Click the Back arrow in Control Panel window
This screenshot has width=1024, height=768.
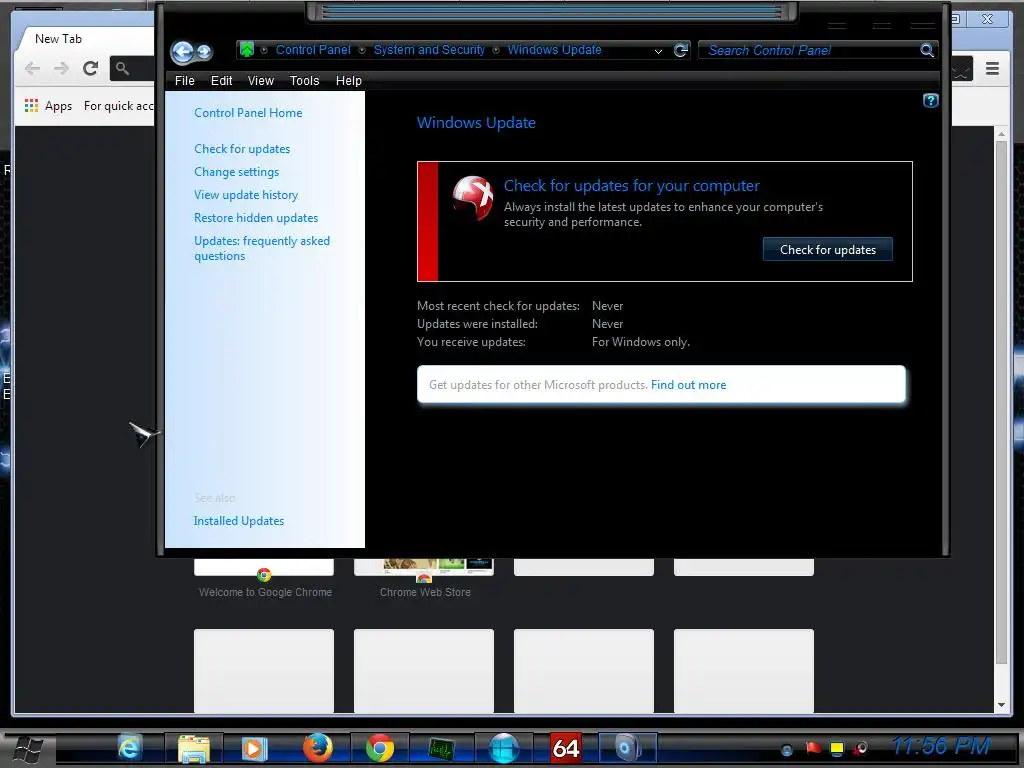[x=182, y=52]
